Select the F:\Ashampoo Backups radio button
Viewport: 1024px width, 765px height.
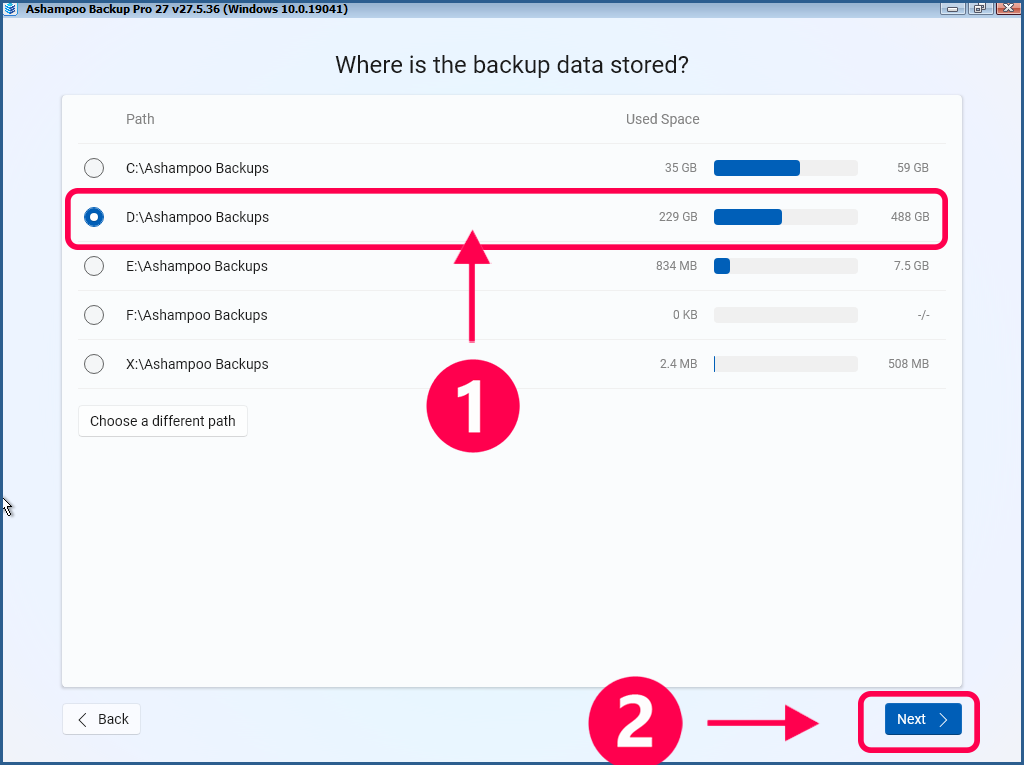[x=94, y=315]
